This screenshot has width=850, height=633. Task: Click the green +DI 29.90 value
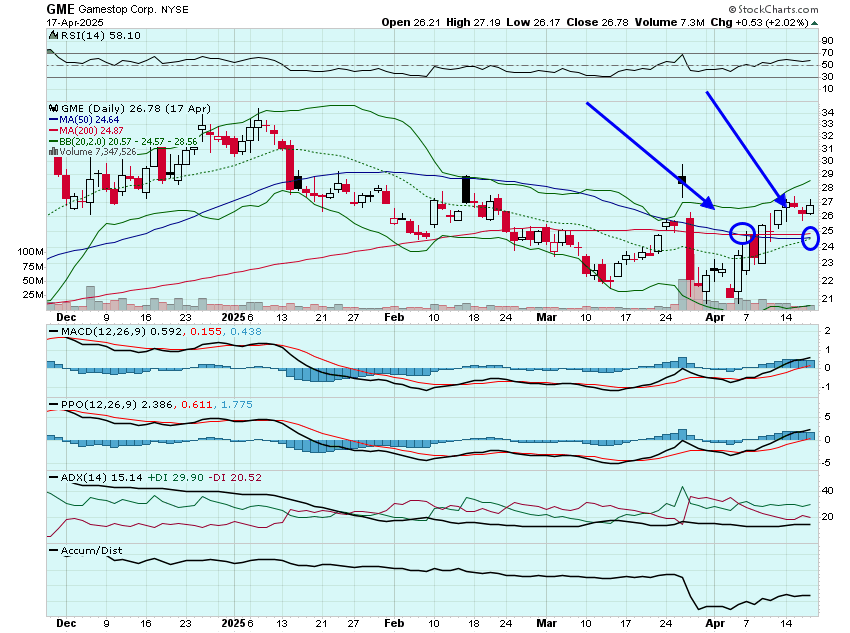coord(175,477)
